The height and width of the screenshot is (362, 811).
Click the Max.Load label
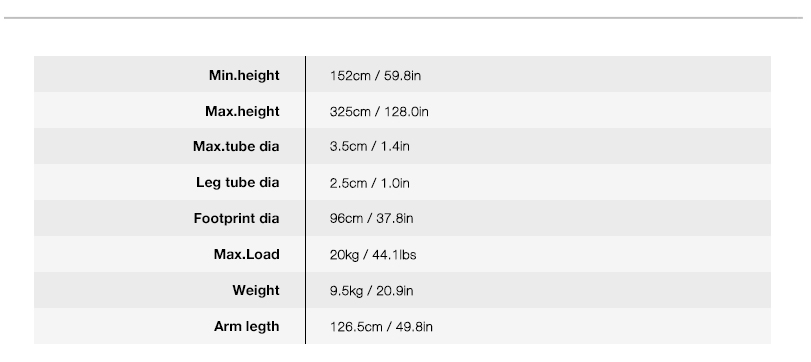(246, 254)
